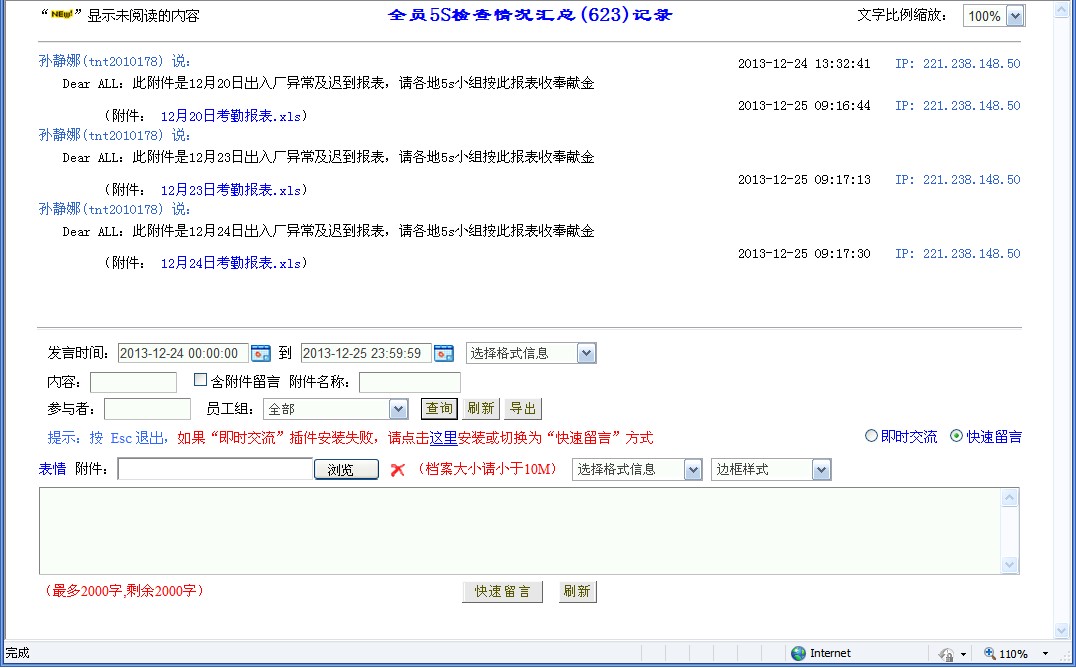This screenshot has height=668, width=1076.
Task: Open the 文字比例缩放 100% dropdown
Action: coord(1015,16)
